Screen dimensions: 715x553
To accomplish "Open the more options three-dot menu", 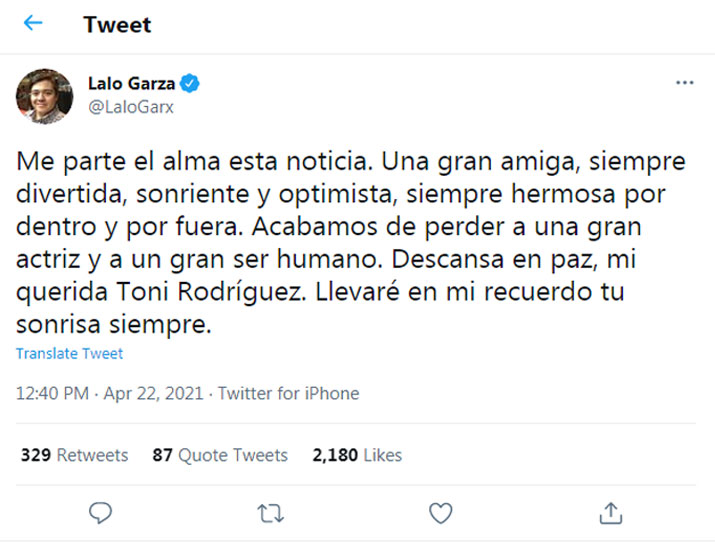I will point(684,83).
